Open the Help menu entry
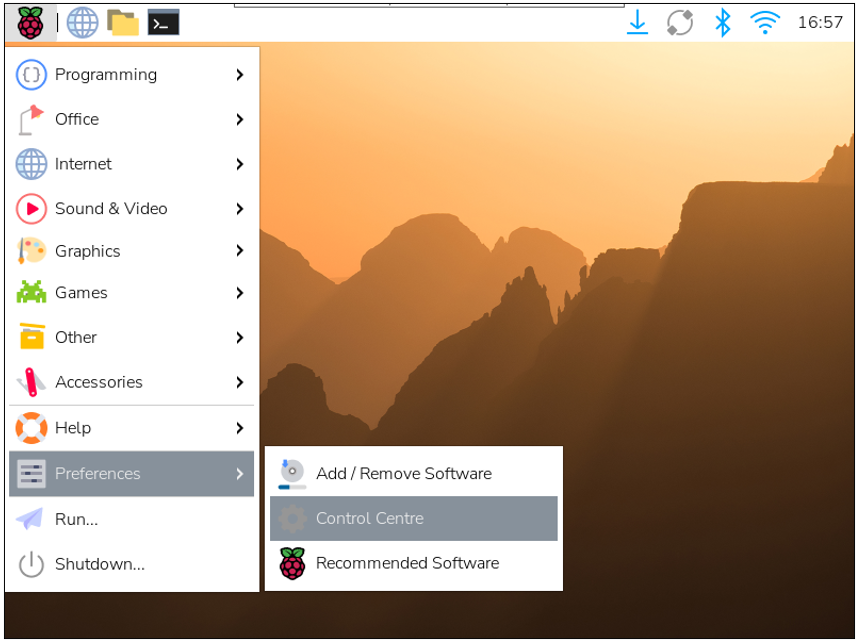 (x=131, y=428)
